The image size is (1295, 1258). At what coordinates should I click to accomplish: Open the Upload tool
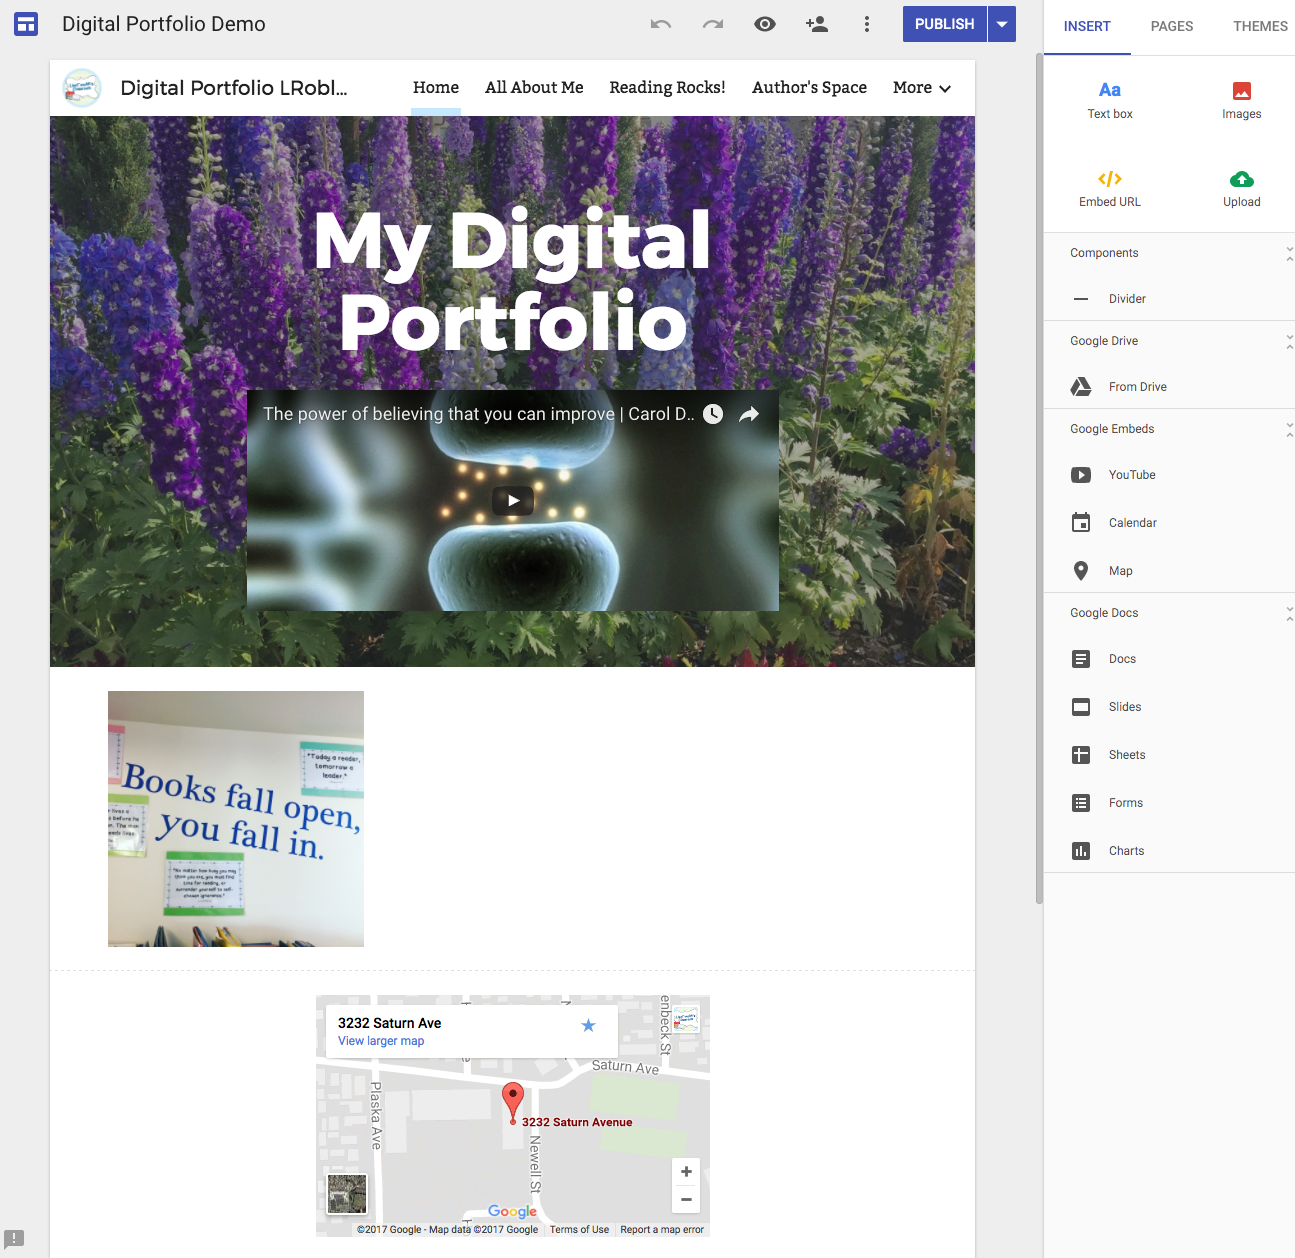point(1241,188)
